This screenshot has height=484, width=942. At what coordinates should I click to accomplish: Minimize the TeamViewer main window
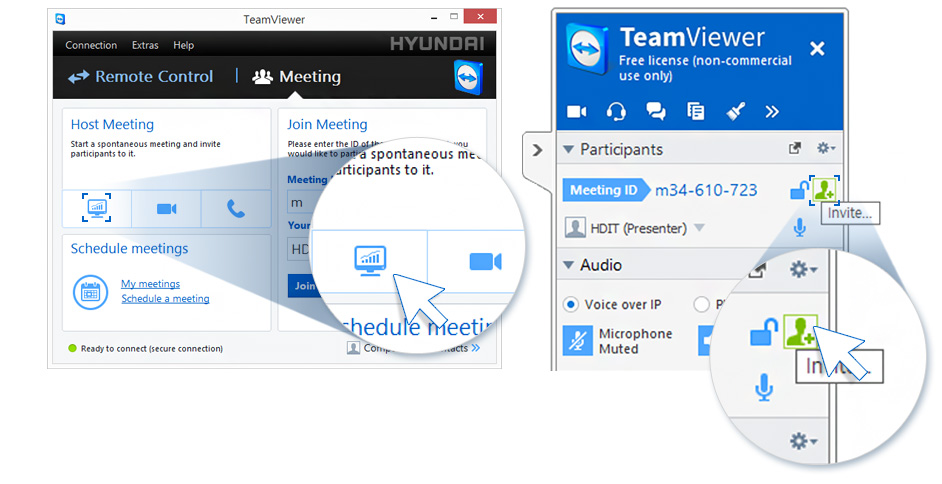(434, 17)
